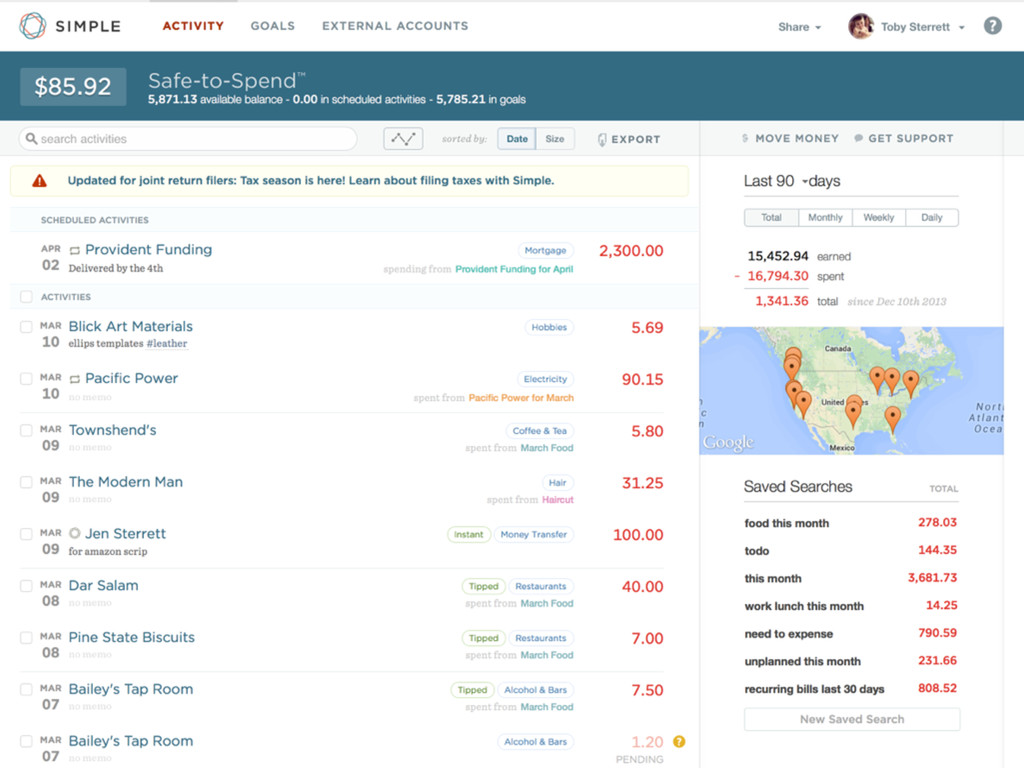The image size is (1024, 768).
Task: Check the Blick Art Materials transaction checkbox
Action: coord(26,327)
